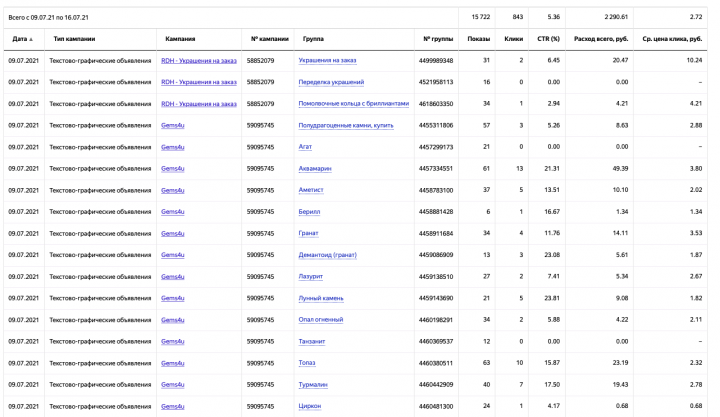
Task: Open Помолвочные кольца с бриллиантами group
Action: [x=354, y=104]
